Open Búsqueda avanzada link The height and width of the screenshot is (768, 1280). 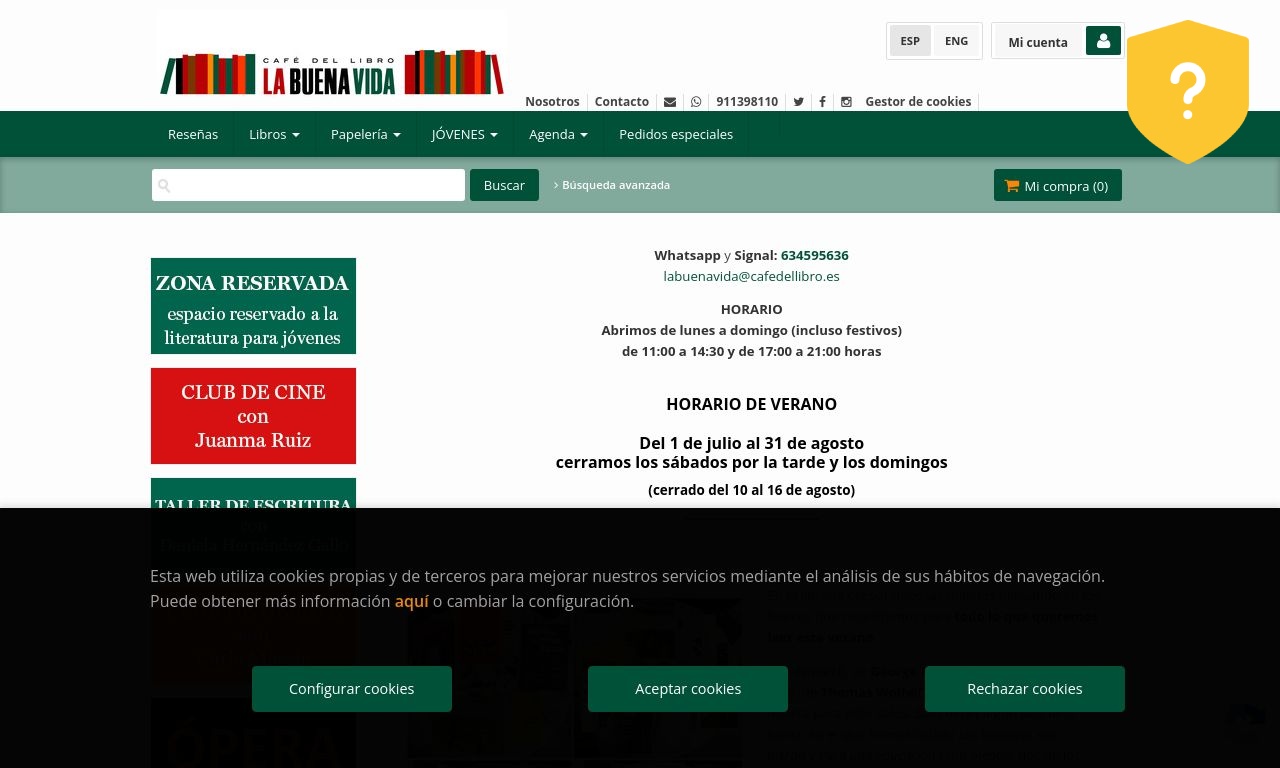(612, 185)
